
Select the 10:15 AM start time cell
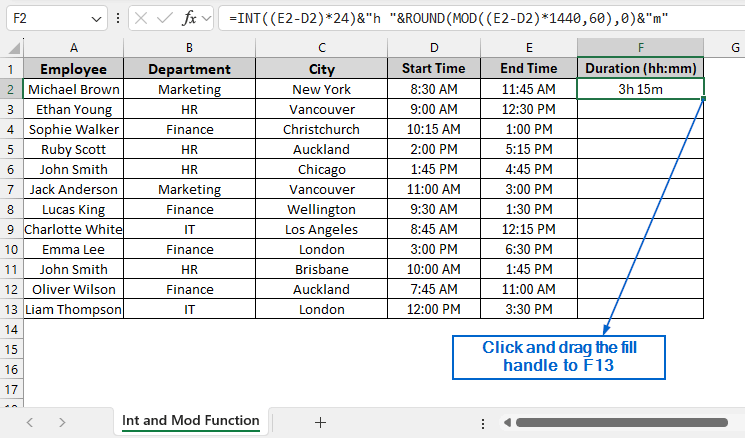(434, 129)
